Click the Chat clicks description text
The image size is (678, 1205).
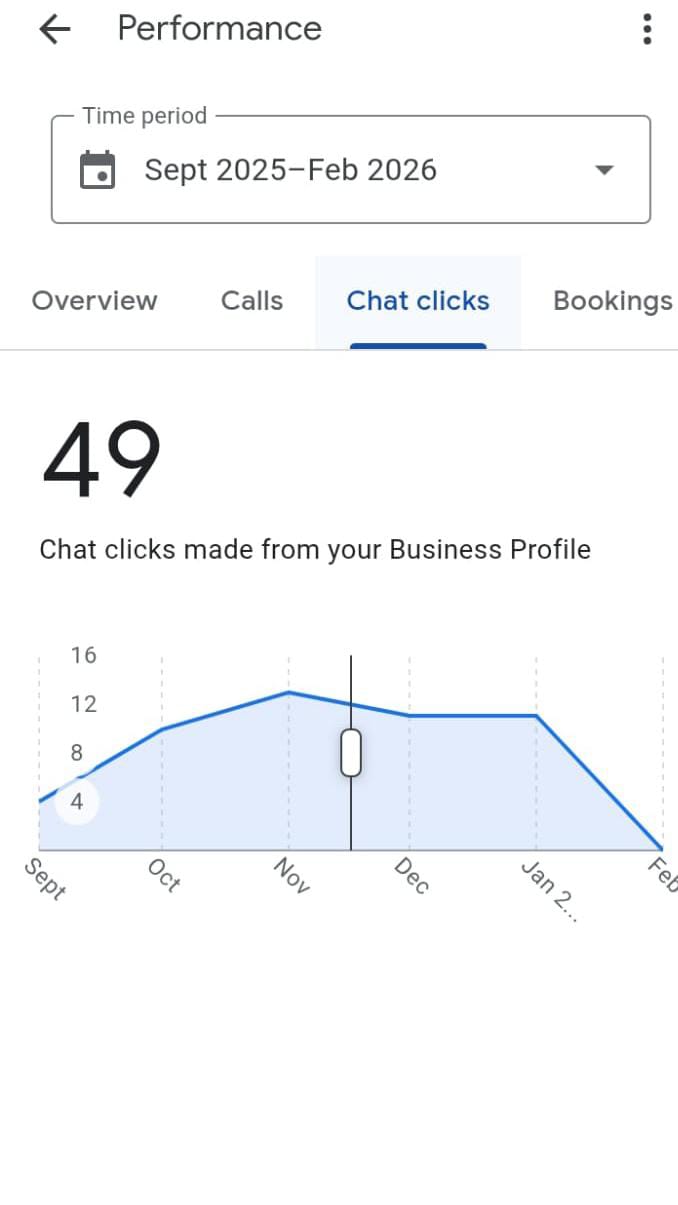315,549
